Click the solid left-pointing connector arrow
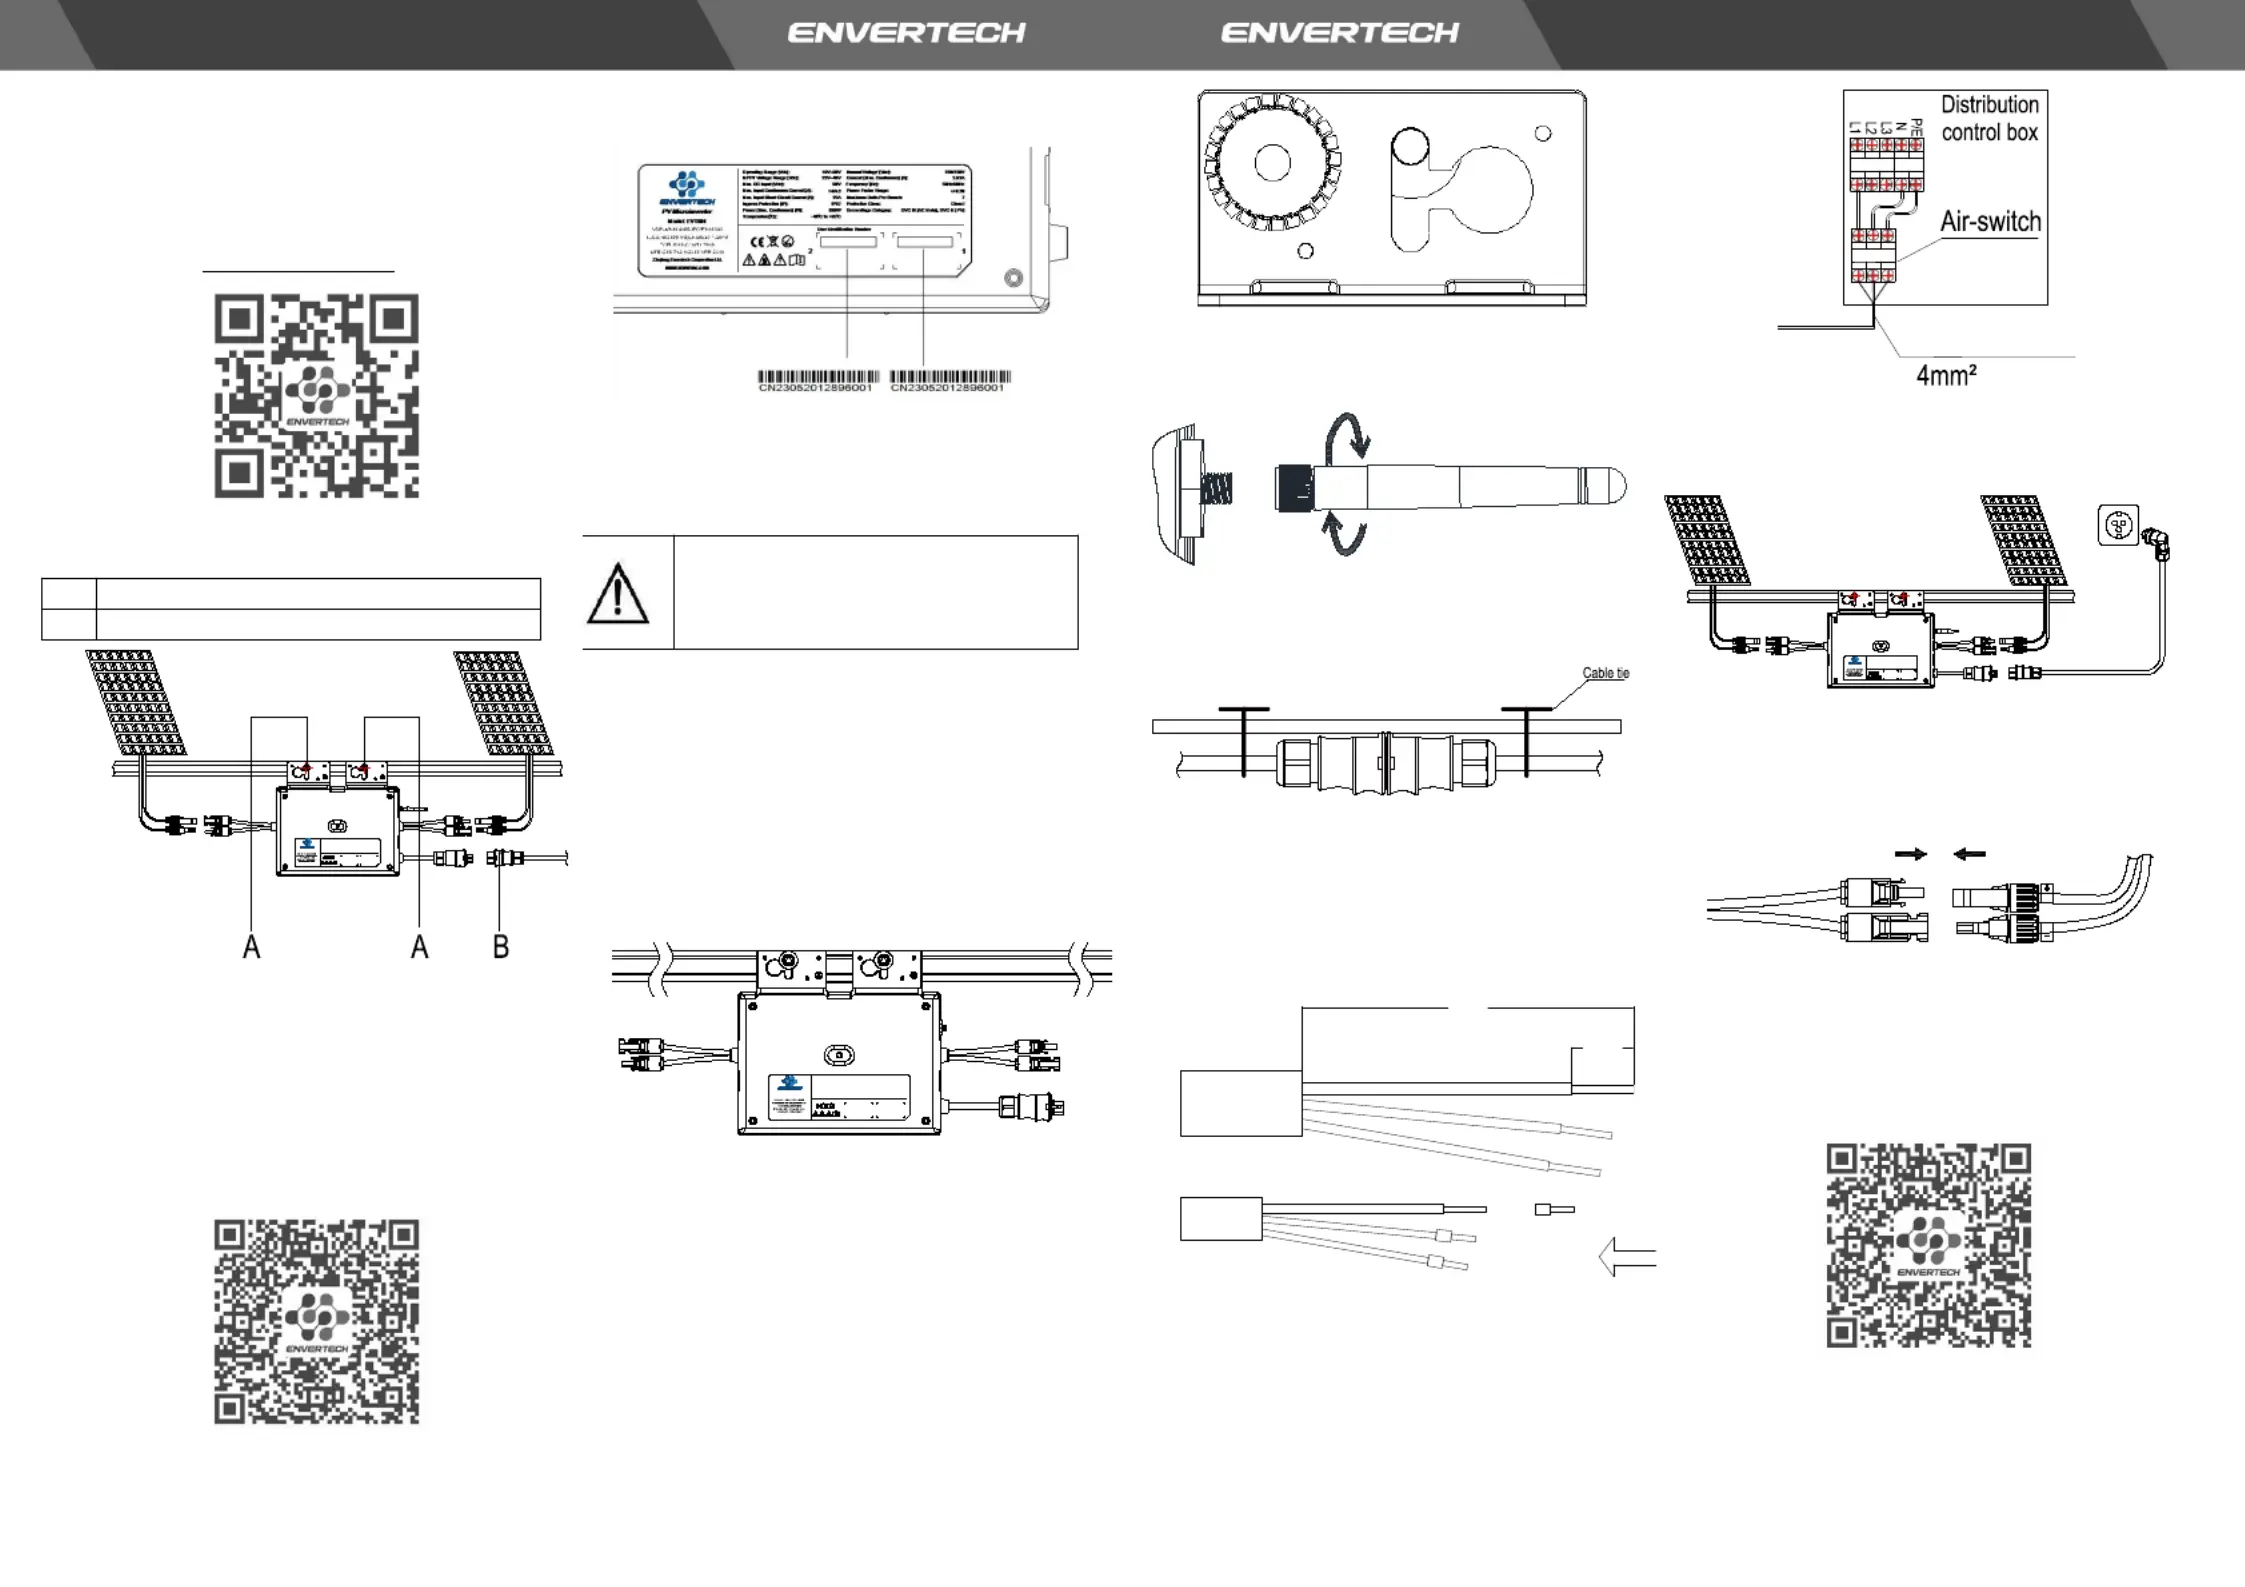 pos(1969,854)
